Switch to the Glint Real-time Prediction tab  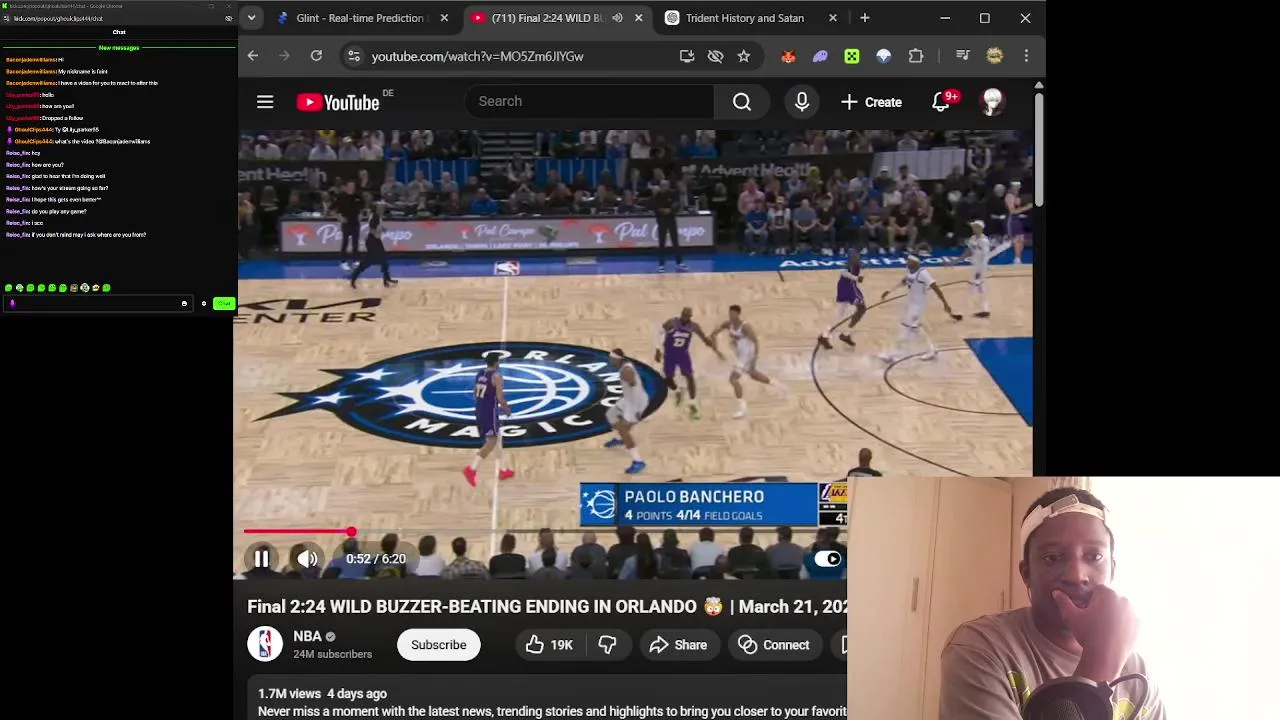click(x=362, y=18)
